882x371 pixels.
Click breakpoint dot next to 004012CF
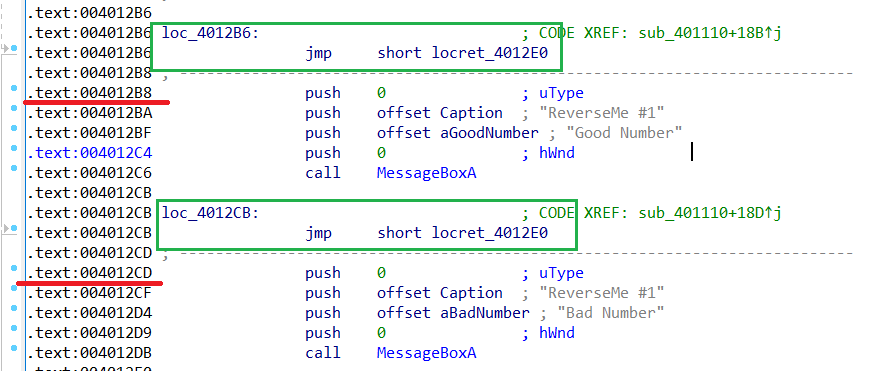[x=14, y=289]
